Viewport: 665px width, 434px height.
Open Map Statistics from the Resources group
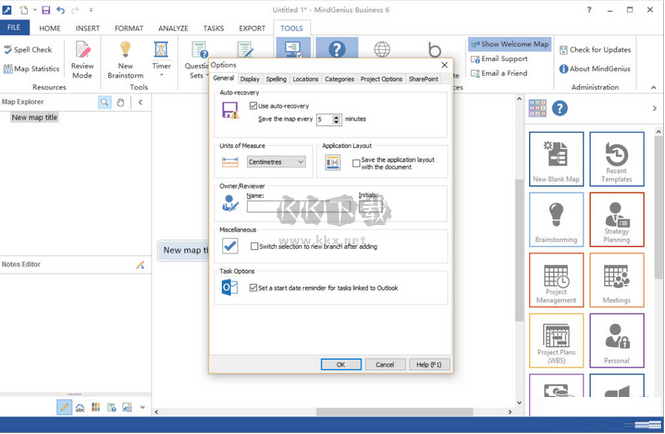pos(31,69)
